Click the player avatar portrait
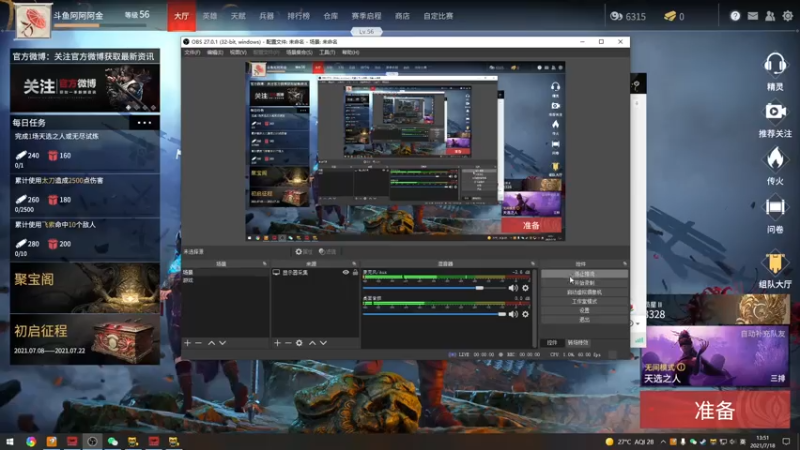800x450 pixels. pos(33,20)
